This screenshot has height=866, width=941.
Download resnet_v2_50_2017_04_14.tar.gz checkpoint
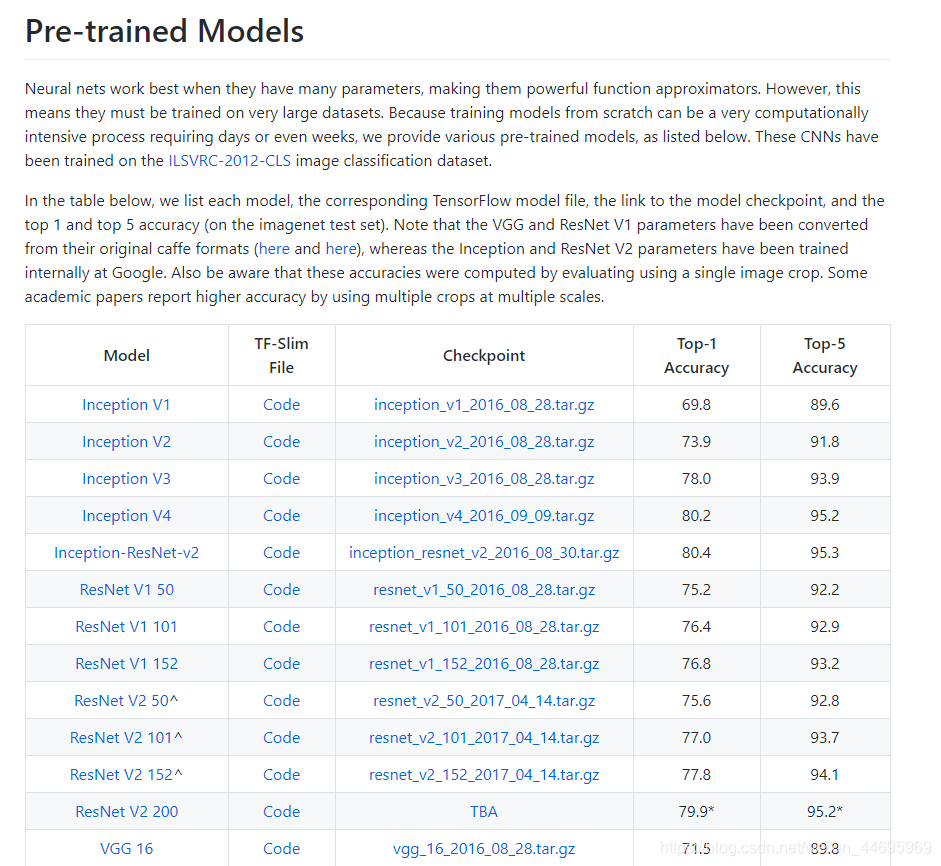(484, 701)
